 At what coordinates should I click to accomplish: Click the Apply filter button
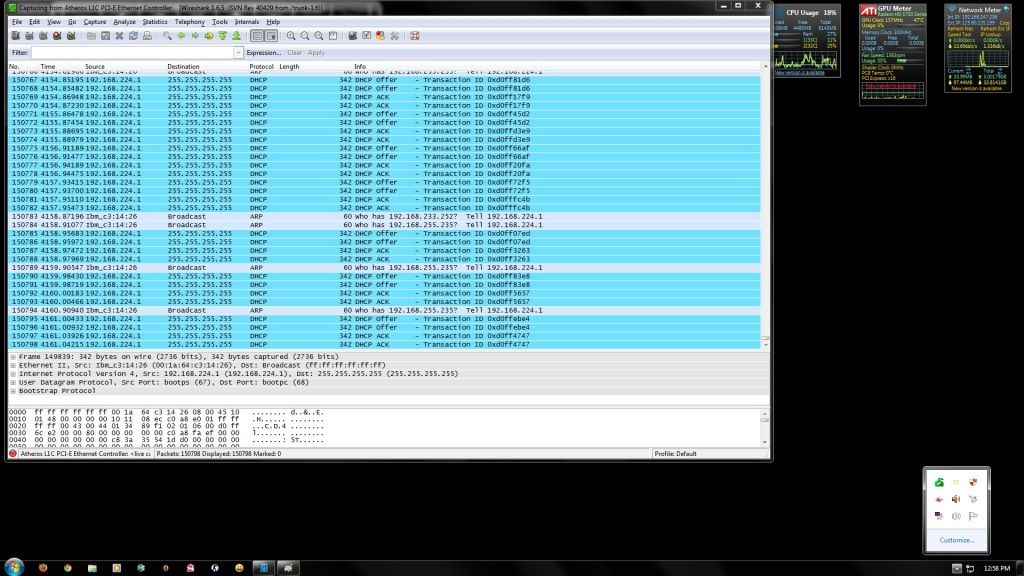[x=316, y=52]
